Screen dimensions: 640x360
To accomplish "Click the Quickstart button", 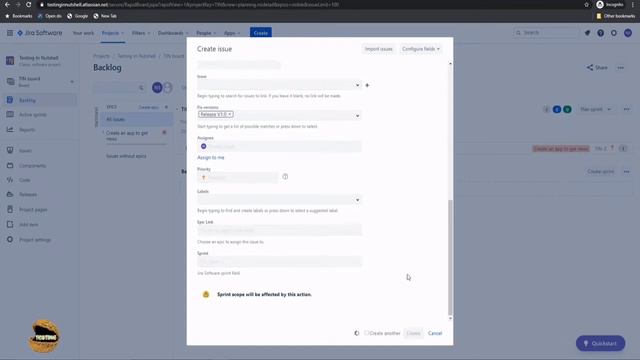I will click(600, 343).
